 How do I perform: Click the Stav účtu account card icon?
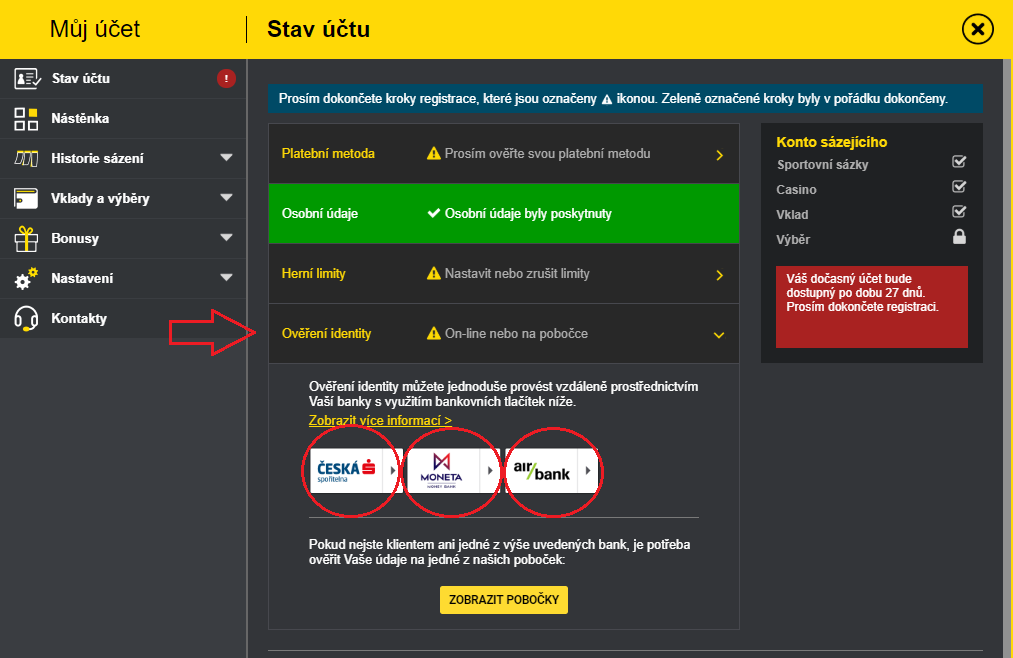click(x=26, y=79)
